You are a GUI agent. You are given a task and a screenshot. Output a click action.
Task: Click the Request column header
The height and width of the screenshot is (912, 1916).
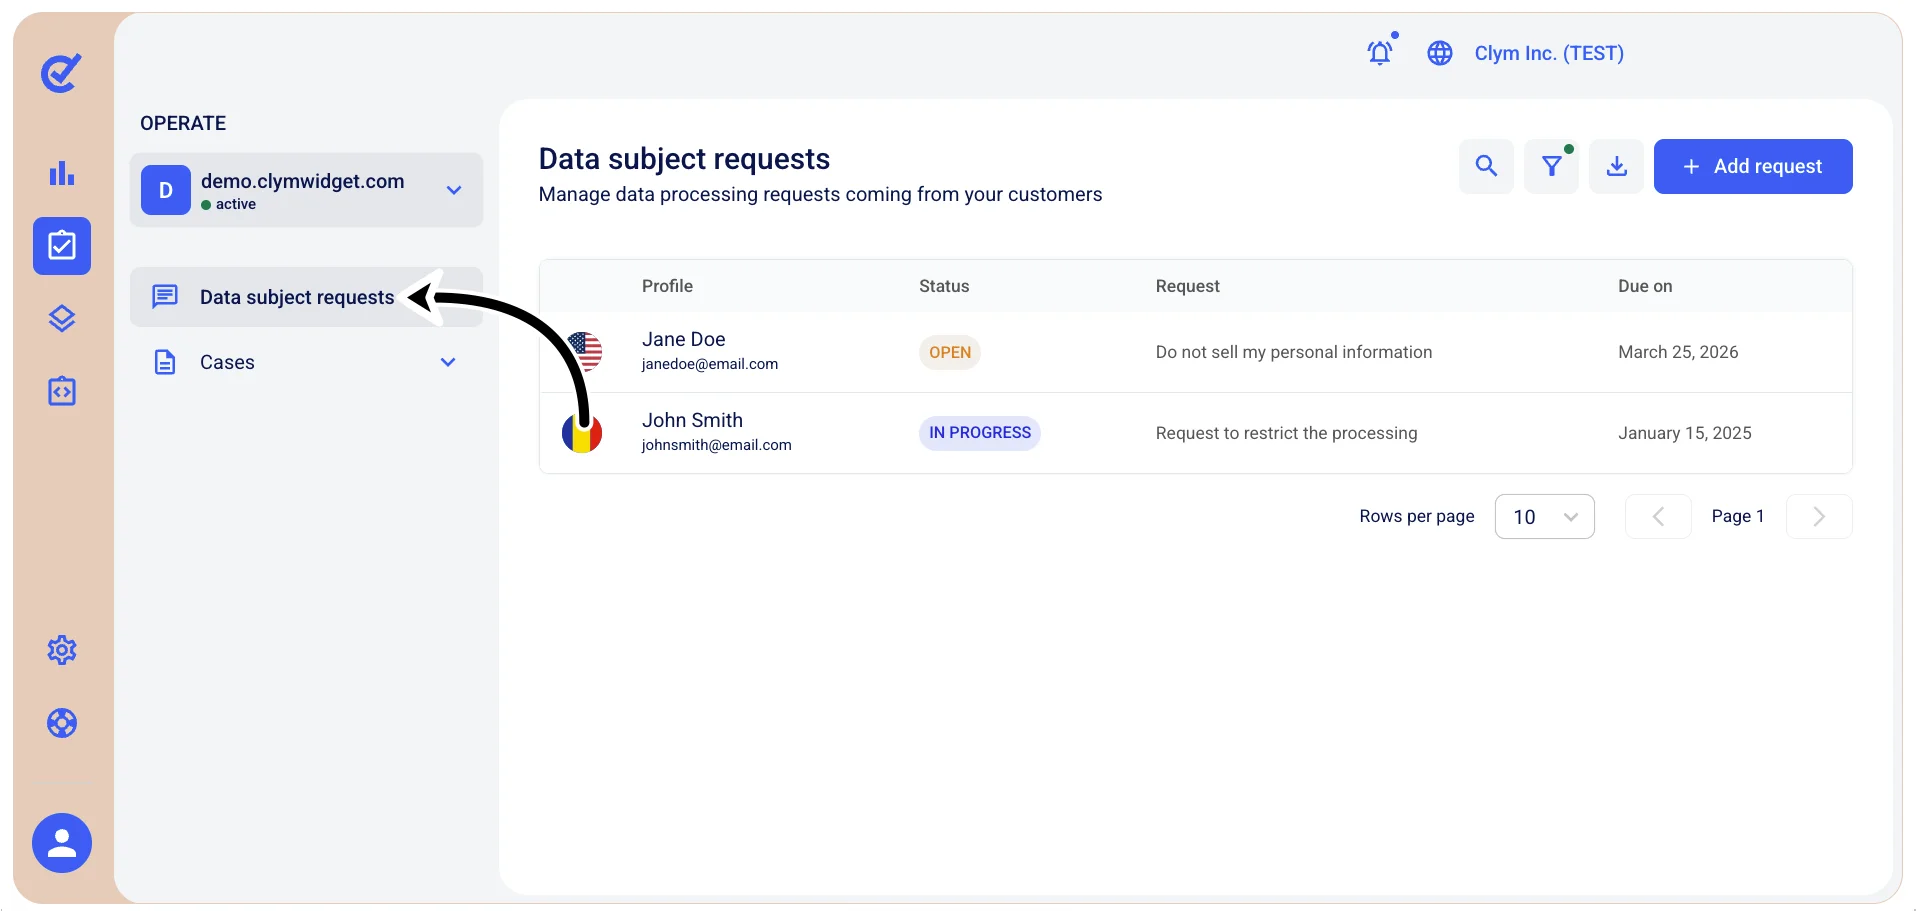pyautogui.click(x=1187, y=286)
